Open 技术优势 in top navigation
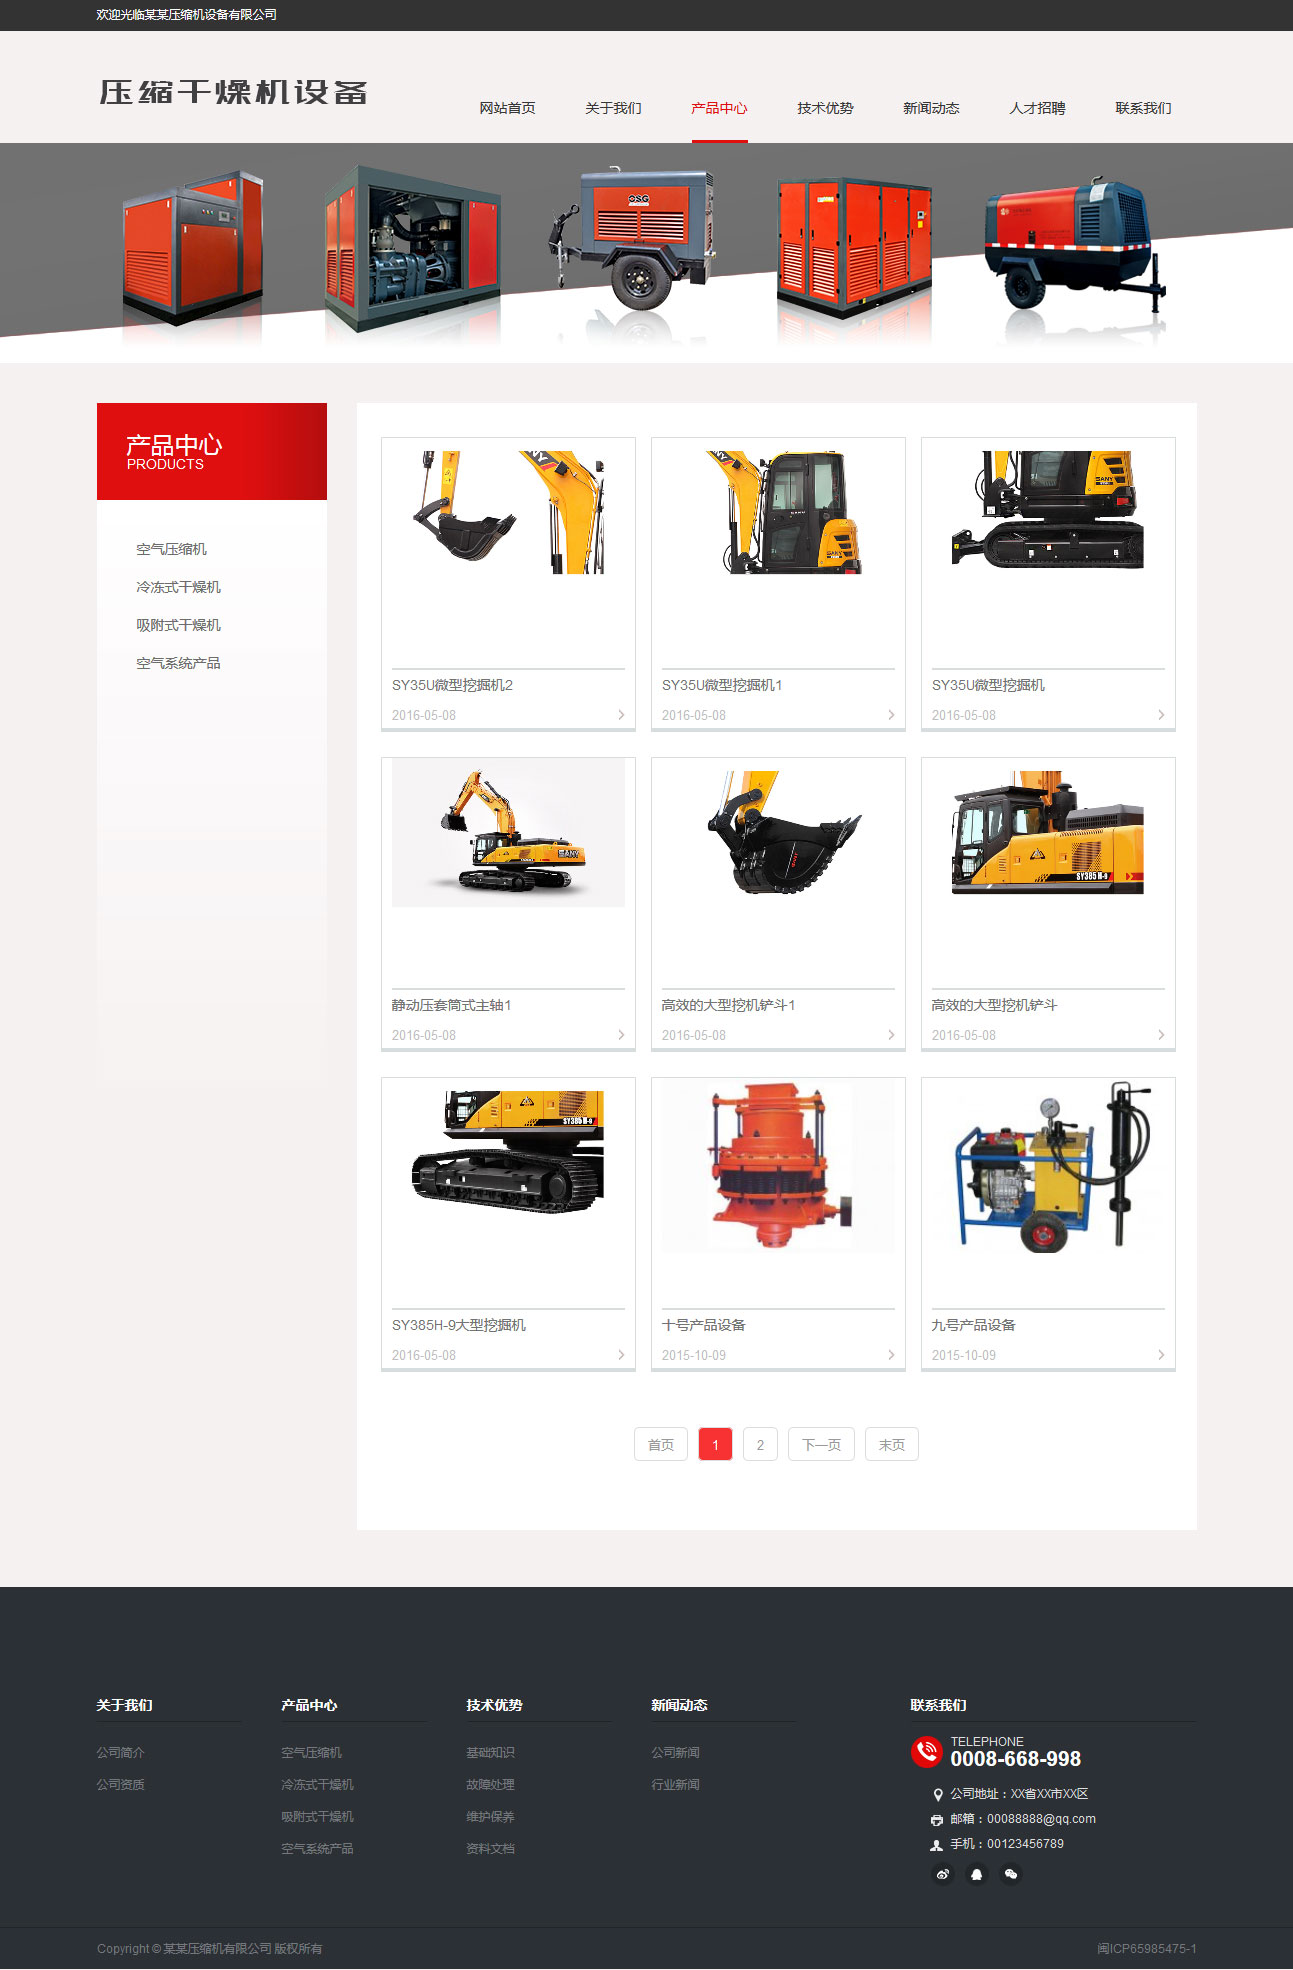 point(825,108)
